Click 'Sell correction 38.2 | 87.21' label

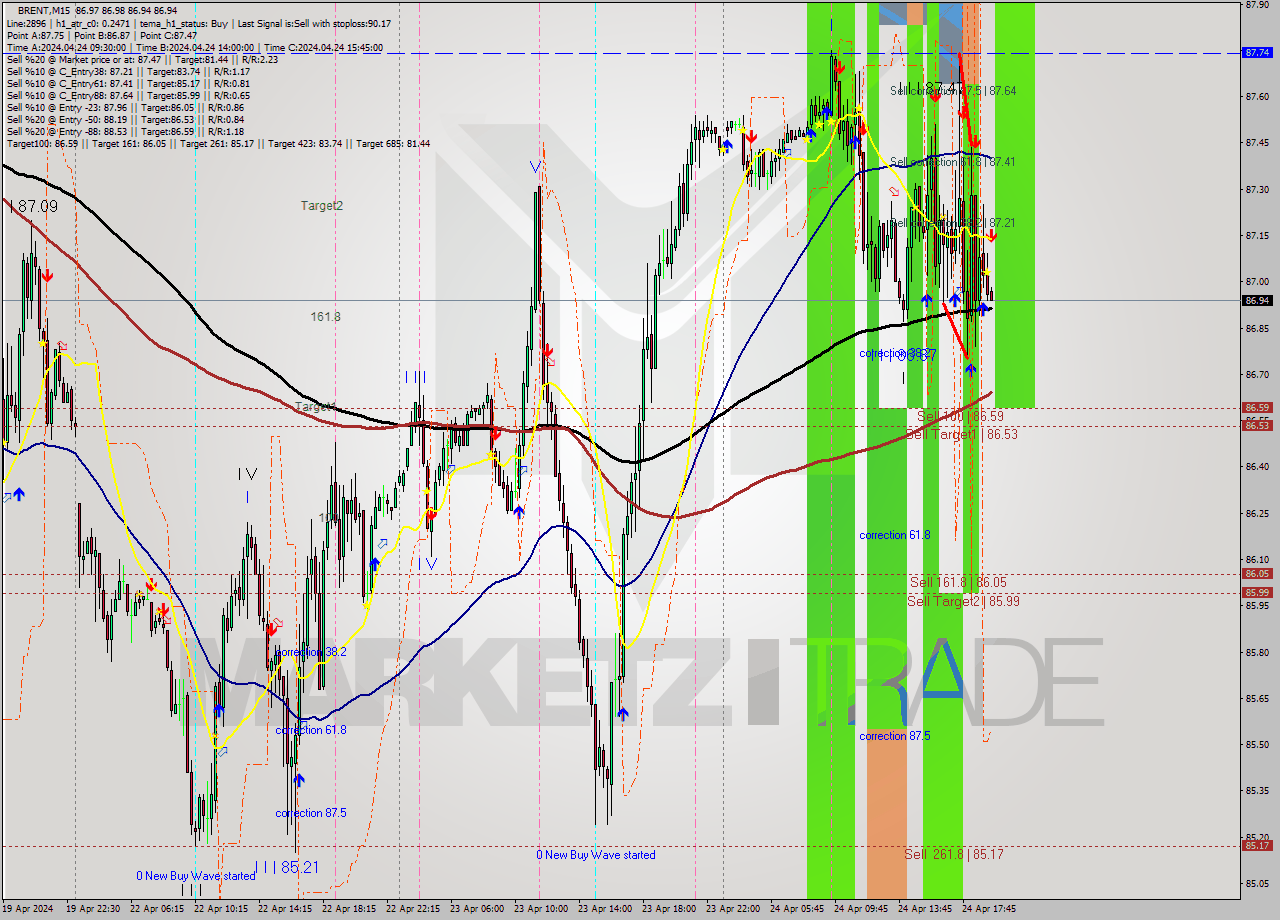(x=953, y=223)
